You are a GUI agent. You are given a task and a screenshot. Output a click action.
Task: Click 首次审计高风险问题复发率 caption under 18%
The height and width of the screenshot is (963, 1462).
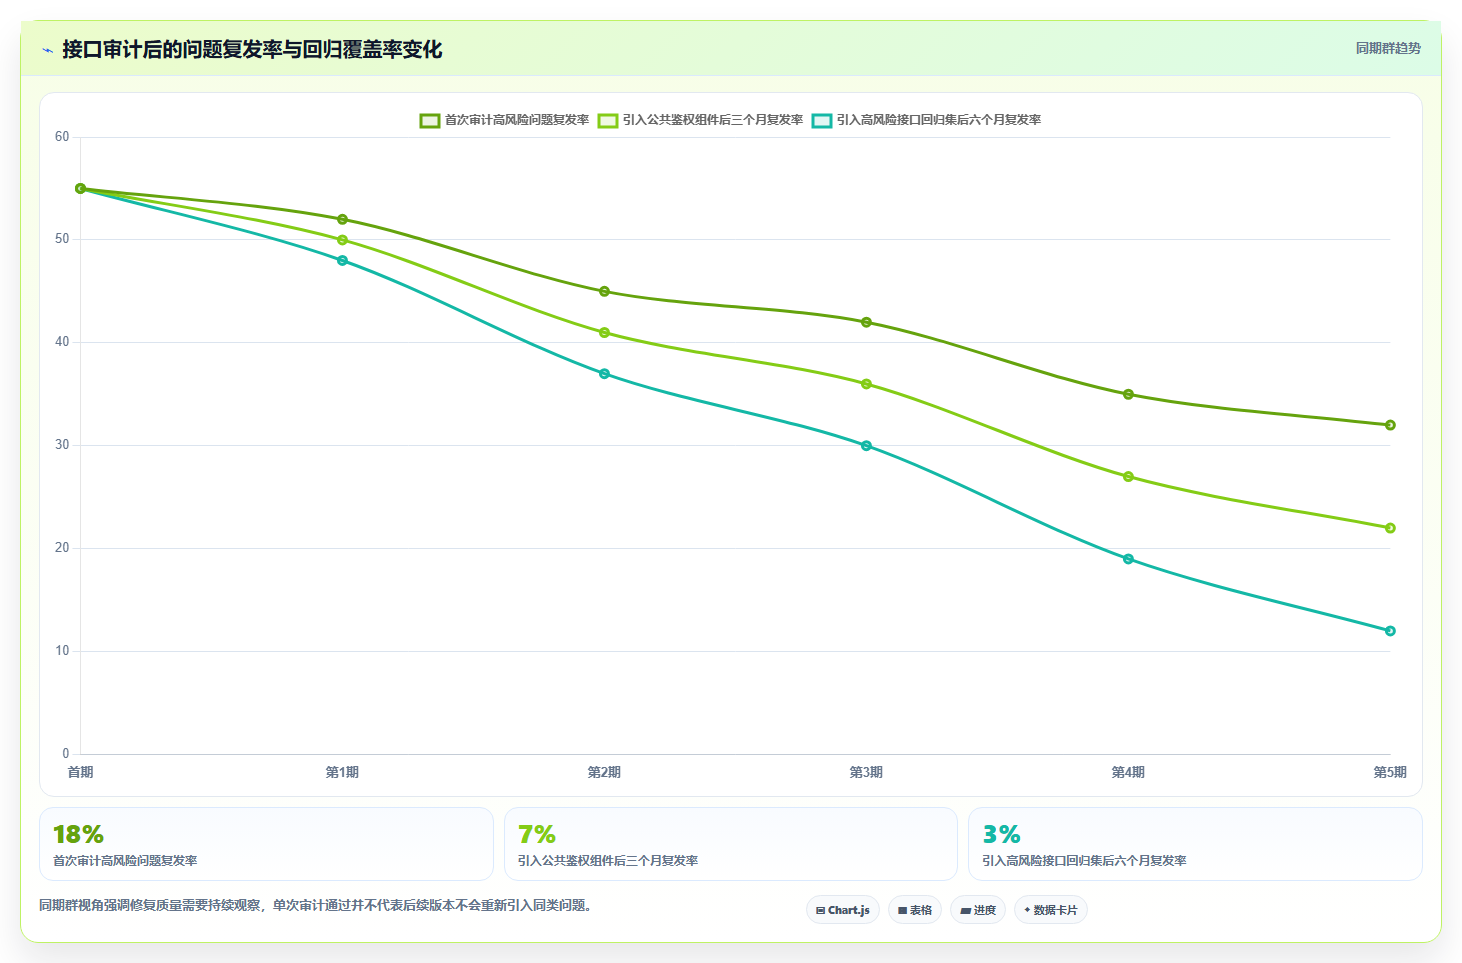click(125, 861)
